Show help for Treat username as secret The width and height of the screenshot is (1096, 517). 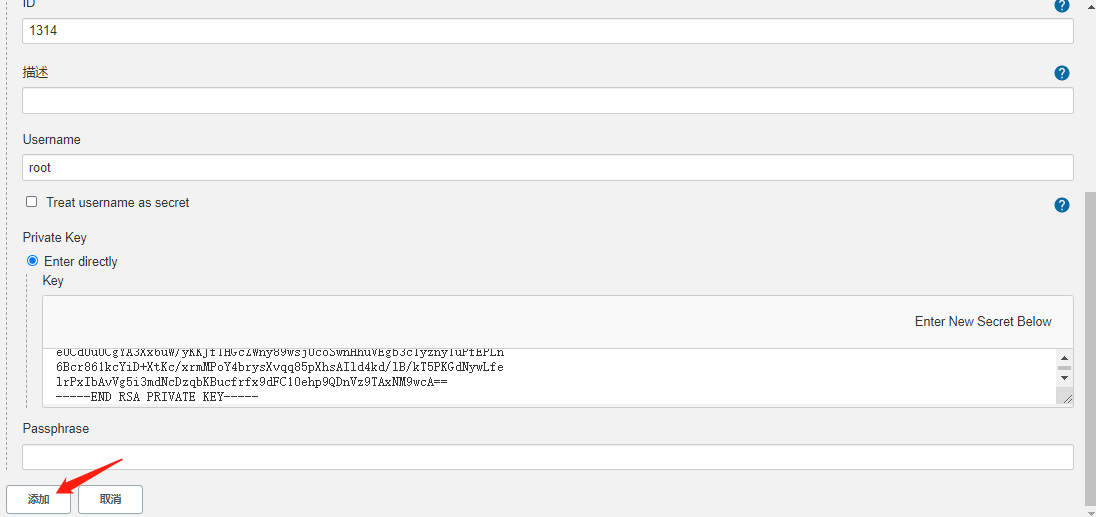tap(1062, 205)
